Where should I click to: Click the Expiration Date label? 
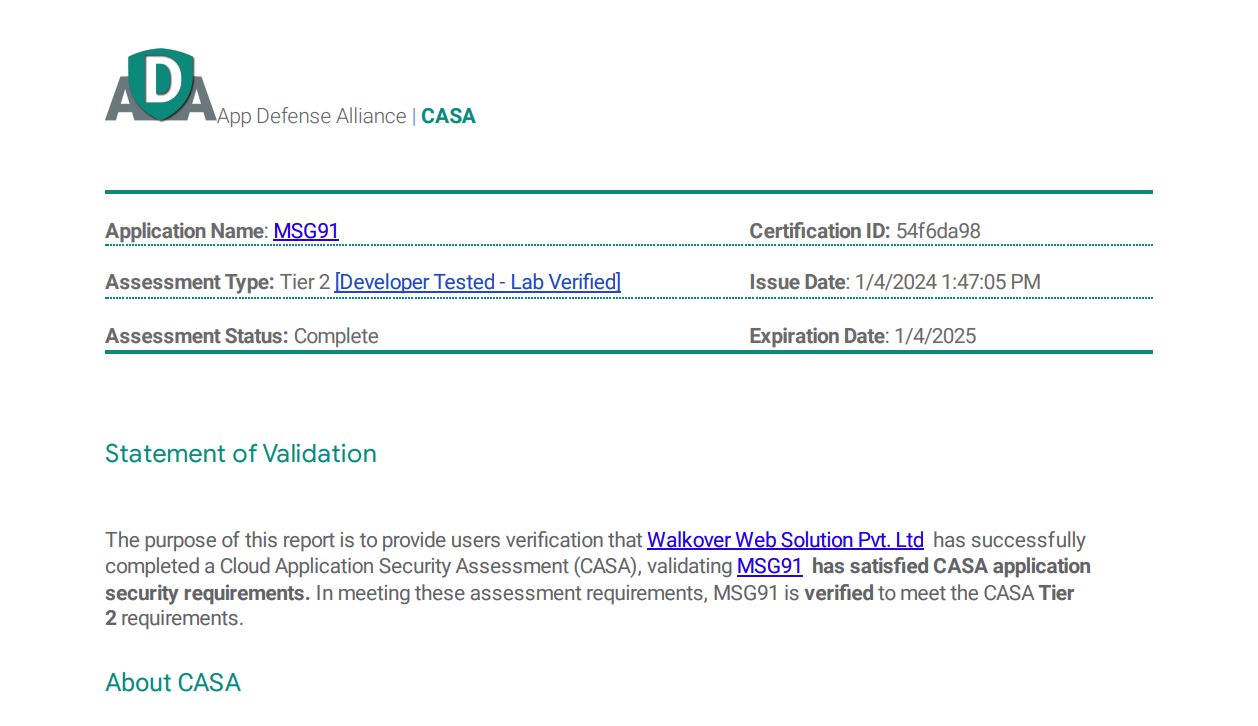point(817,336)
